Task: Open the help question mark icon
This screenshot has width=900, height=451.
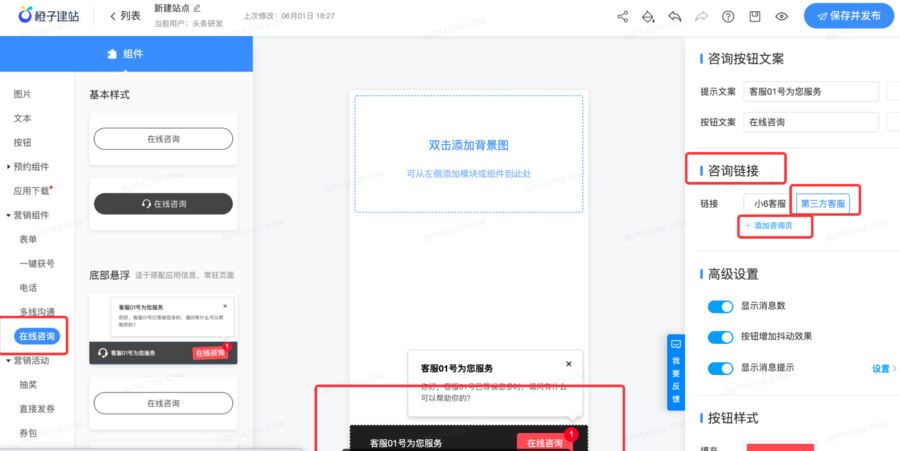Action: [x=728, y=17]
